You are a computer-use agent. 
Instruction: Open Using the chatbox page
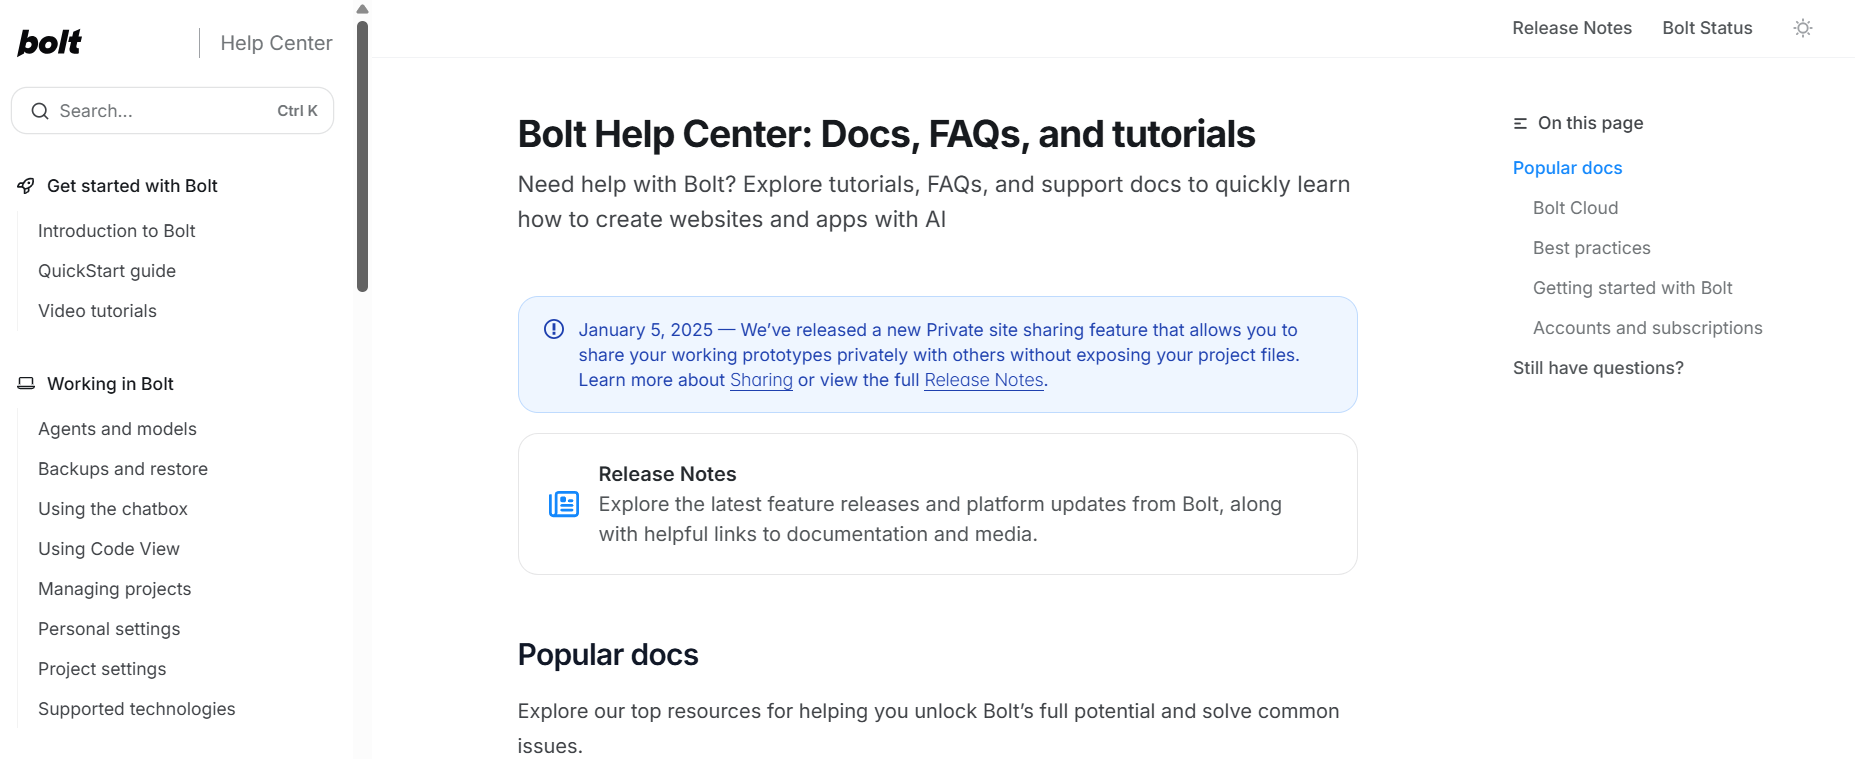click(113, 509)
